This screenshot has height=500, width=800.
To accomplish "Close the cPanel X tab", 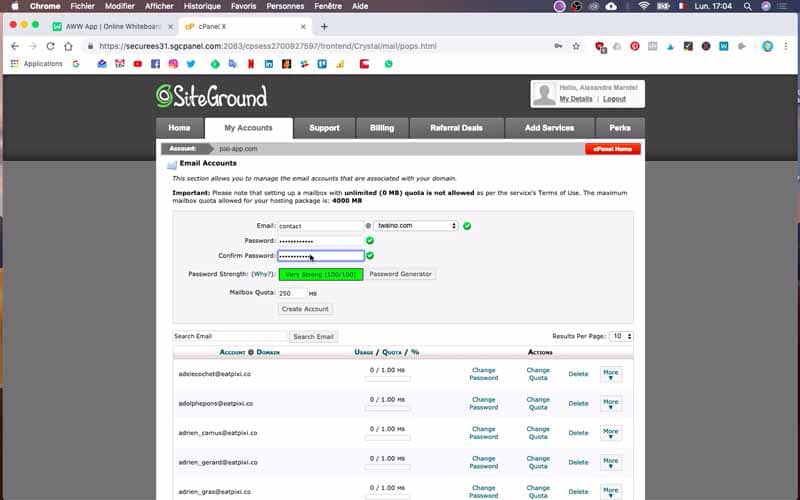I will 303,27.
